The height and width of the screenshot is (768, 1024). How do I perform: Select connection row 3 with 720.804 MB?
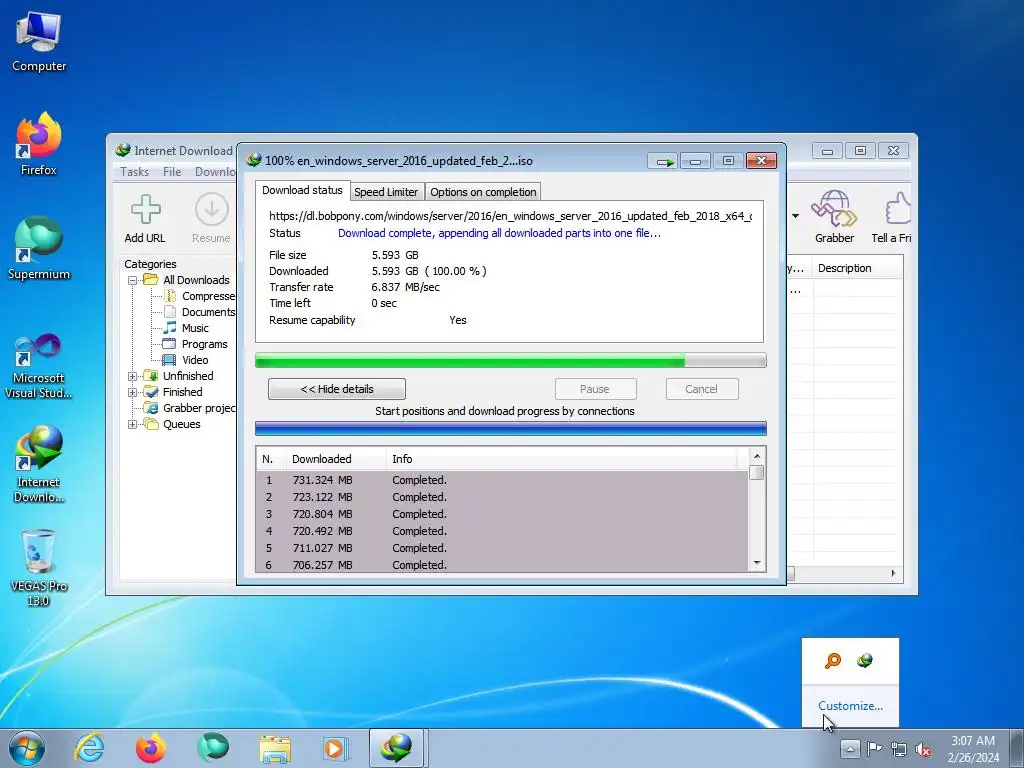tap(502, 514)
